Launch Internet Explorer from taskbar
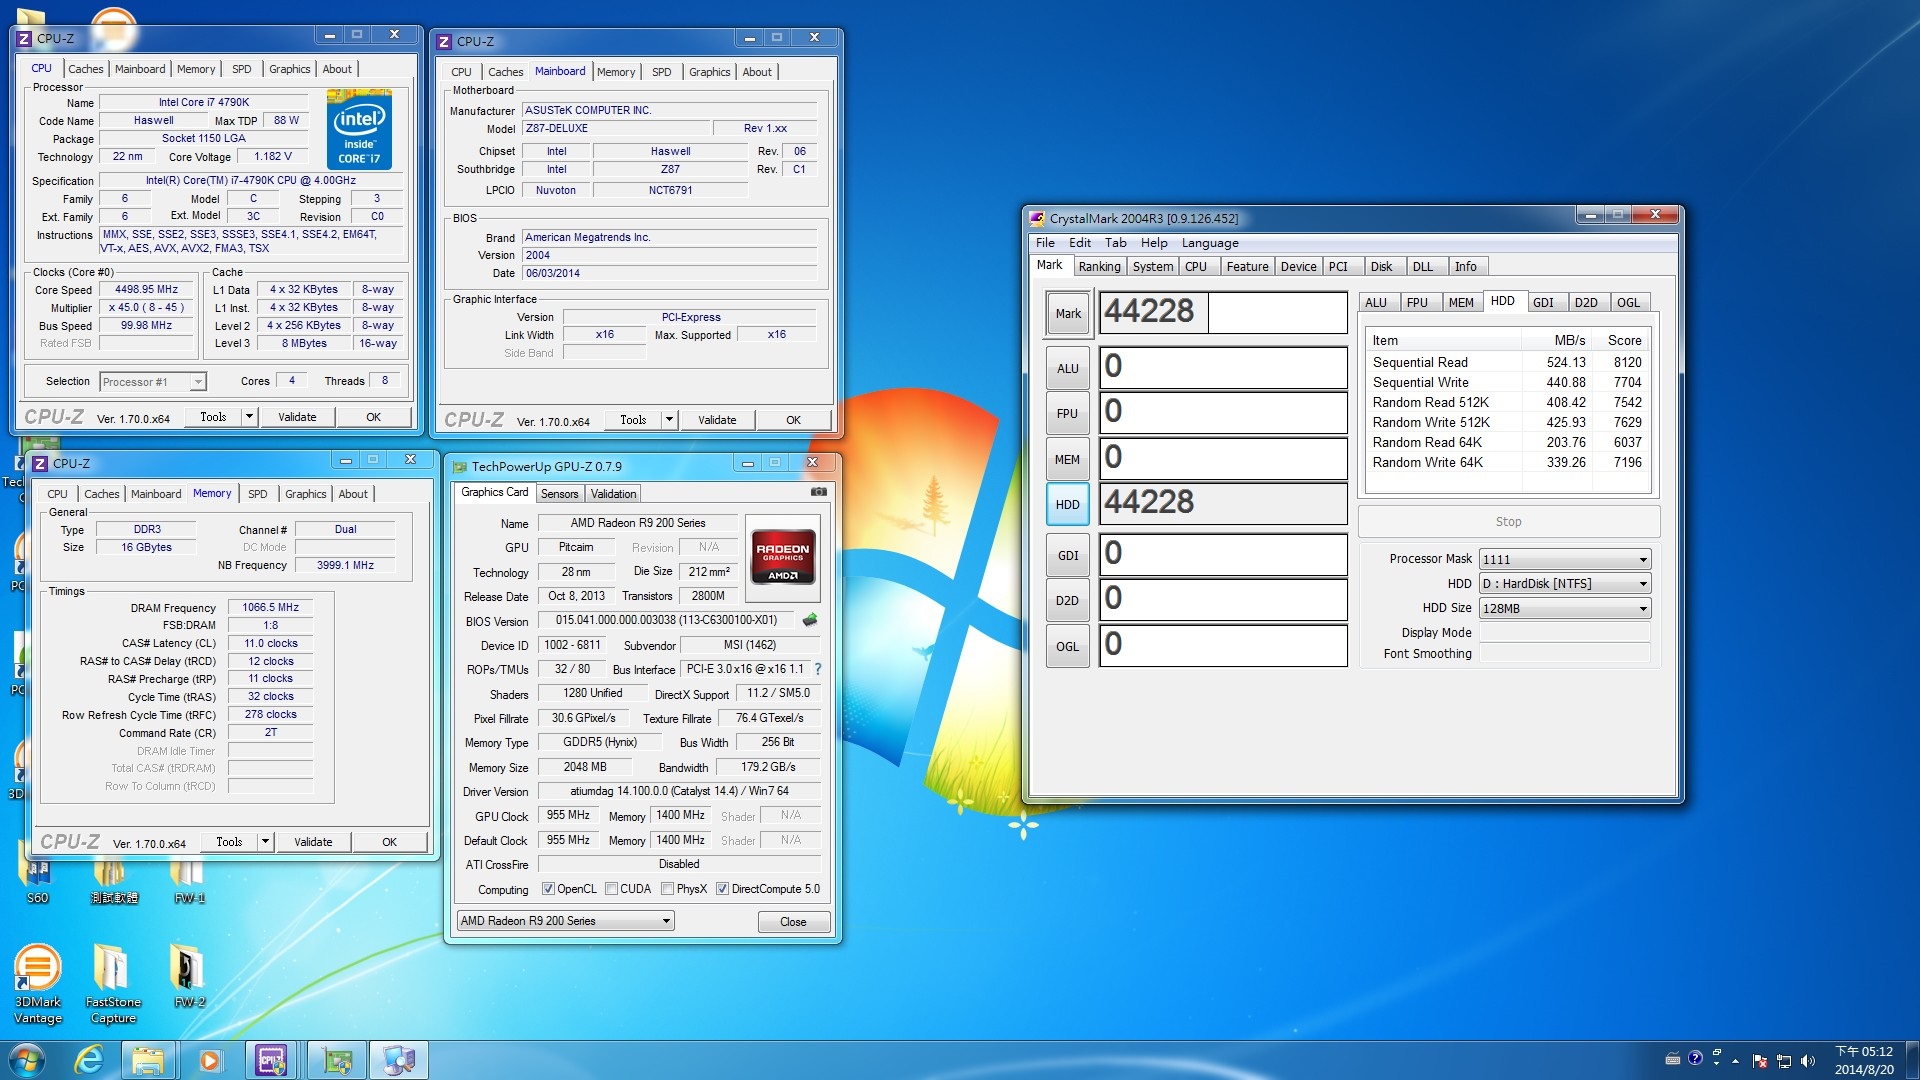This screenshot has width=1920, height=1080. (x=89, y=1060)
